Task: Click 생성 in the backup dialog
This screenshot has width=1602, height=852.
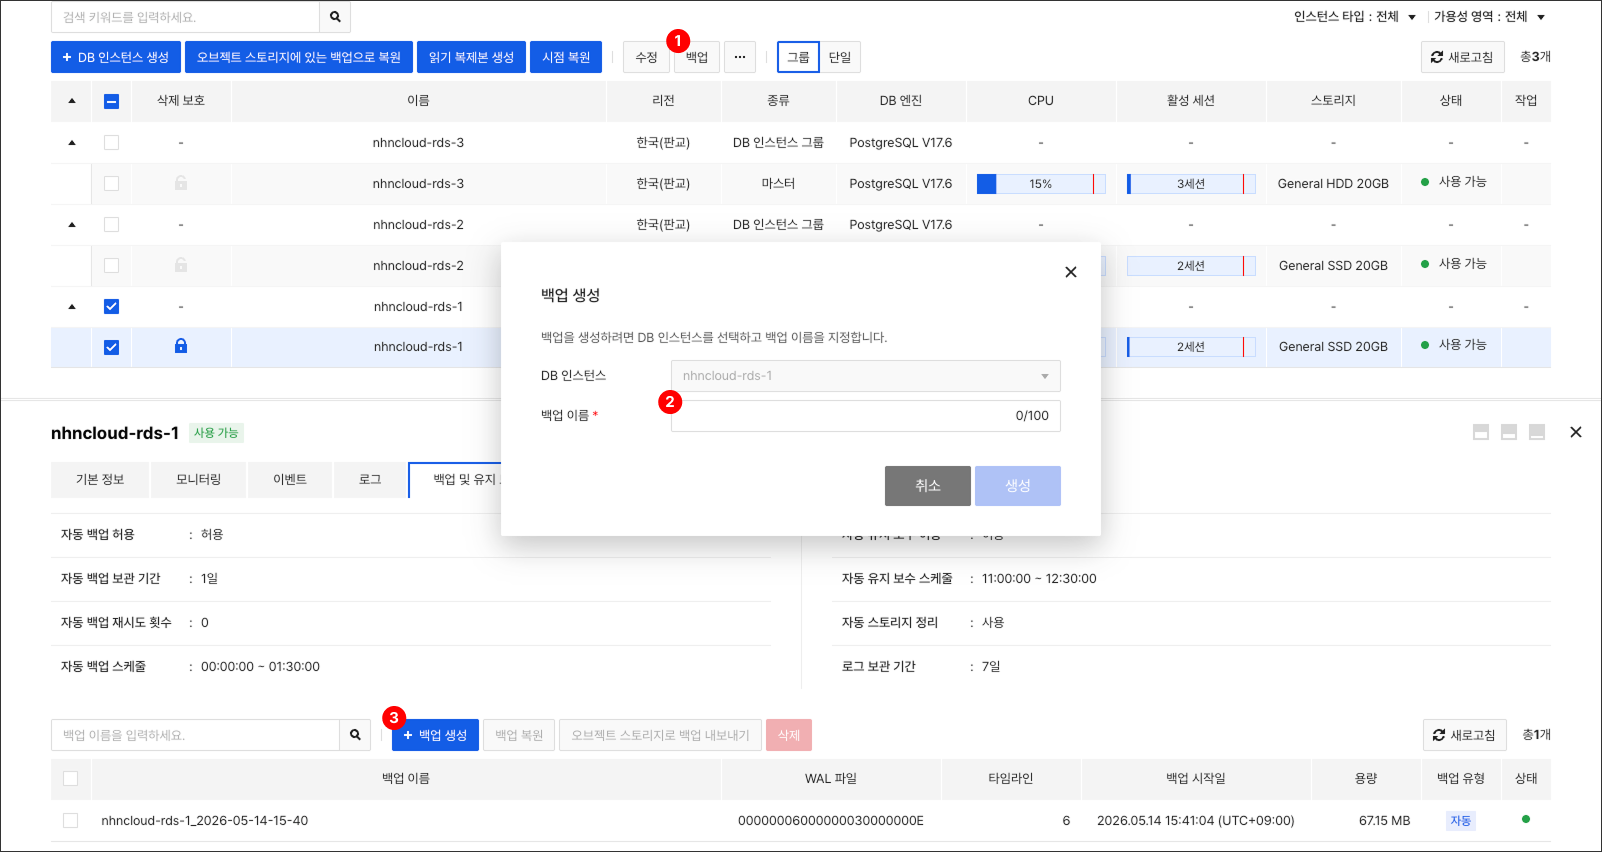Action: pyautogui.click(x=1018, y=486)
